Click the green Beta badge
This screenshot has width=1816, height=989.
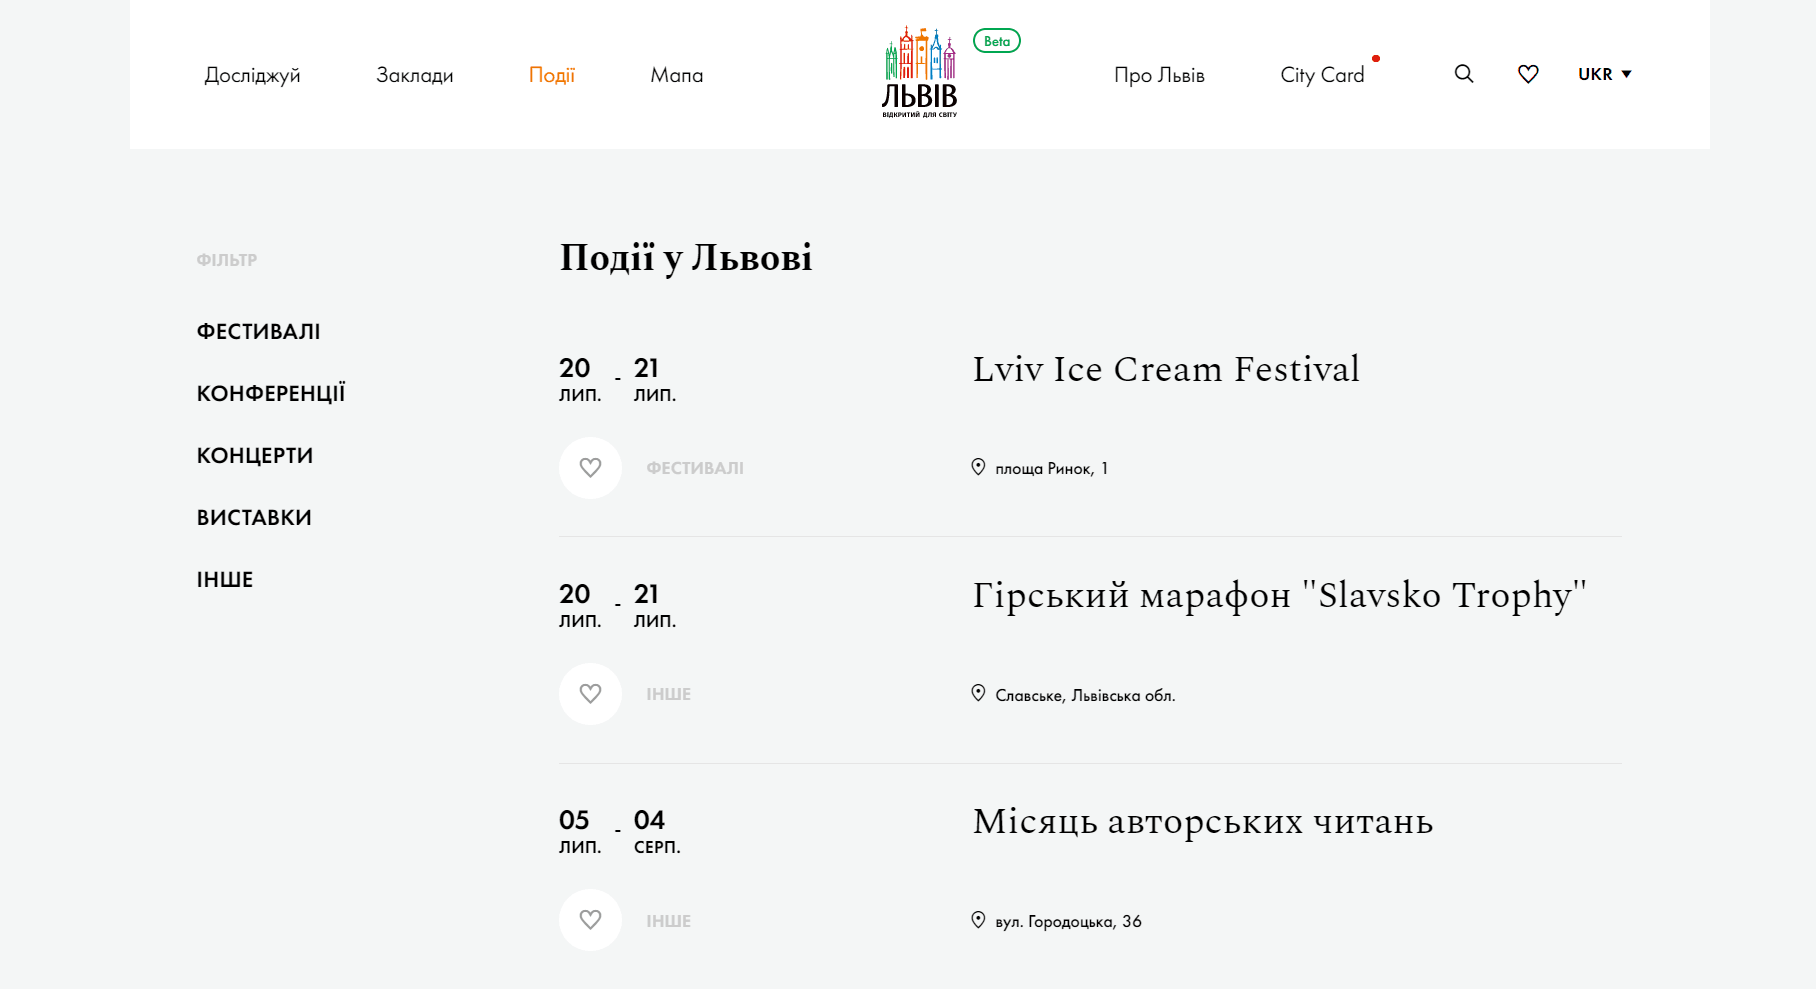click(x=996, y=41)
